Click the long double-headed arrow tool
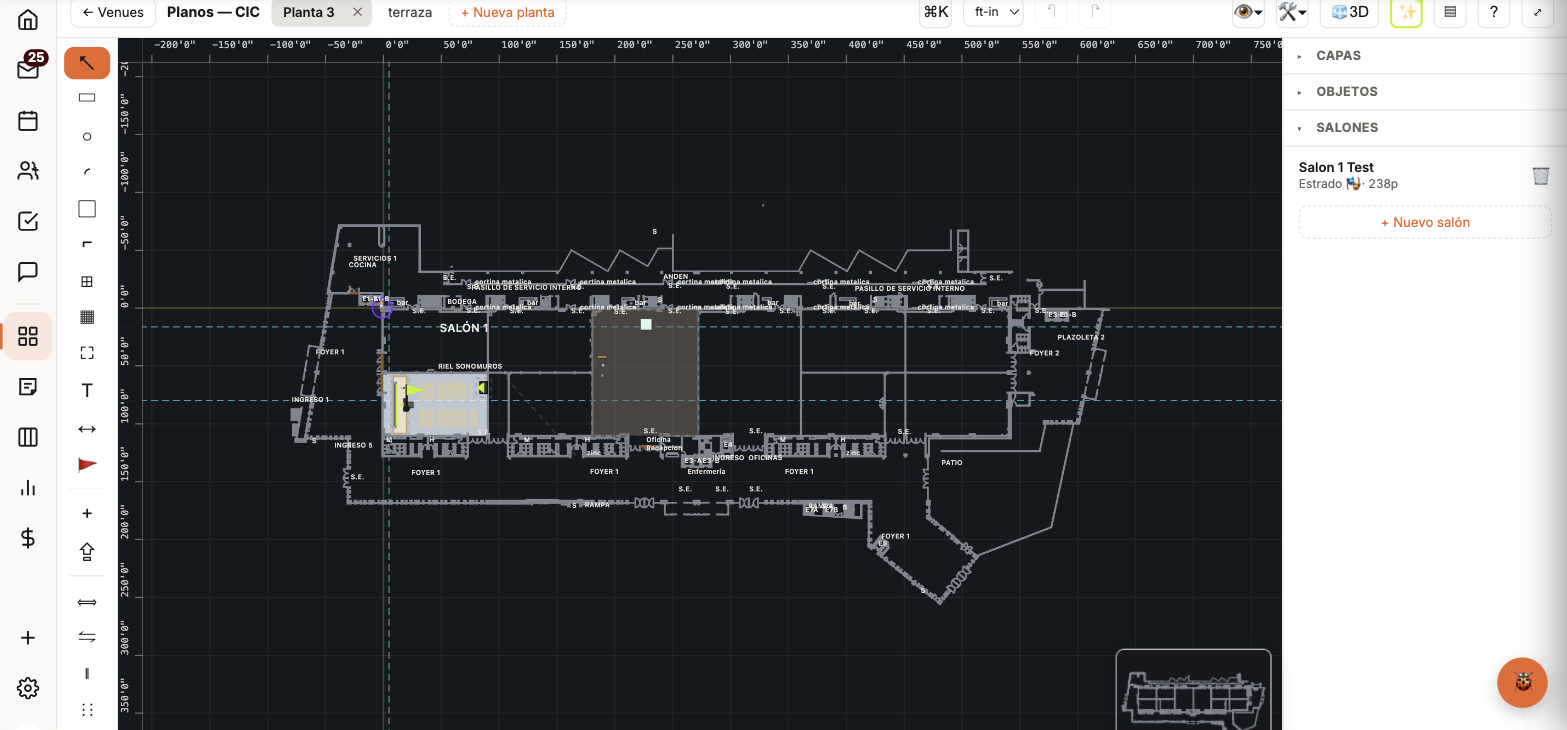This screenshot has width=1567, height=730. (87, 602)
